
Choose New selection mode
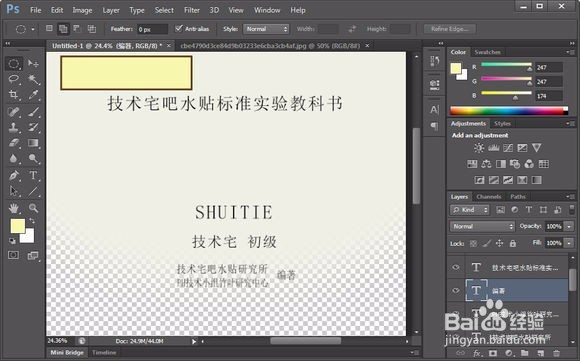click(49, 28)
